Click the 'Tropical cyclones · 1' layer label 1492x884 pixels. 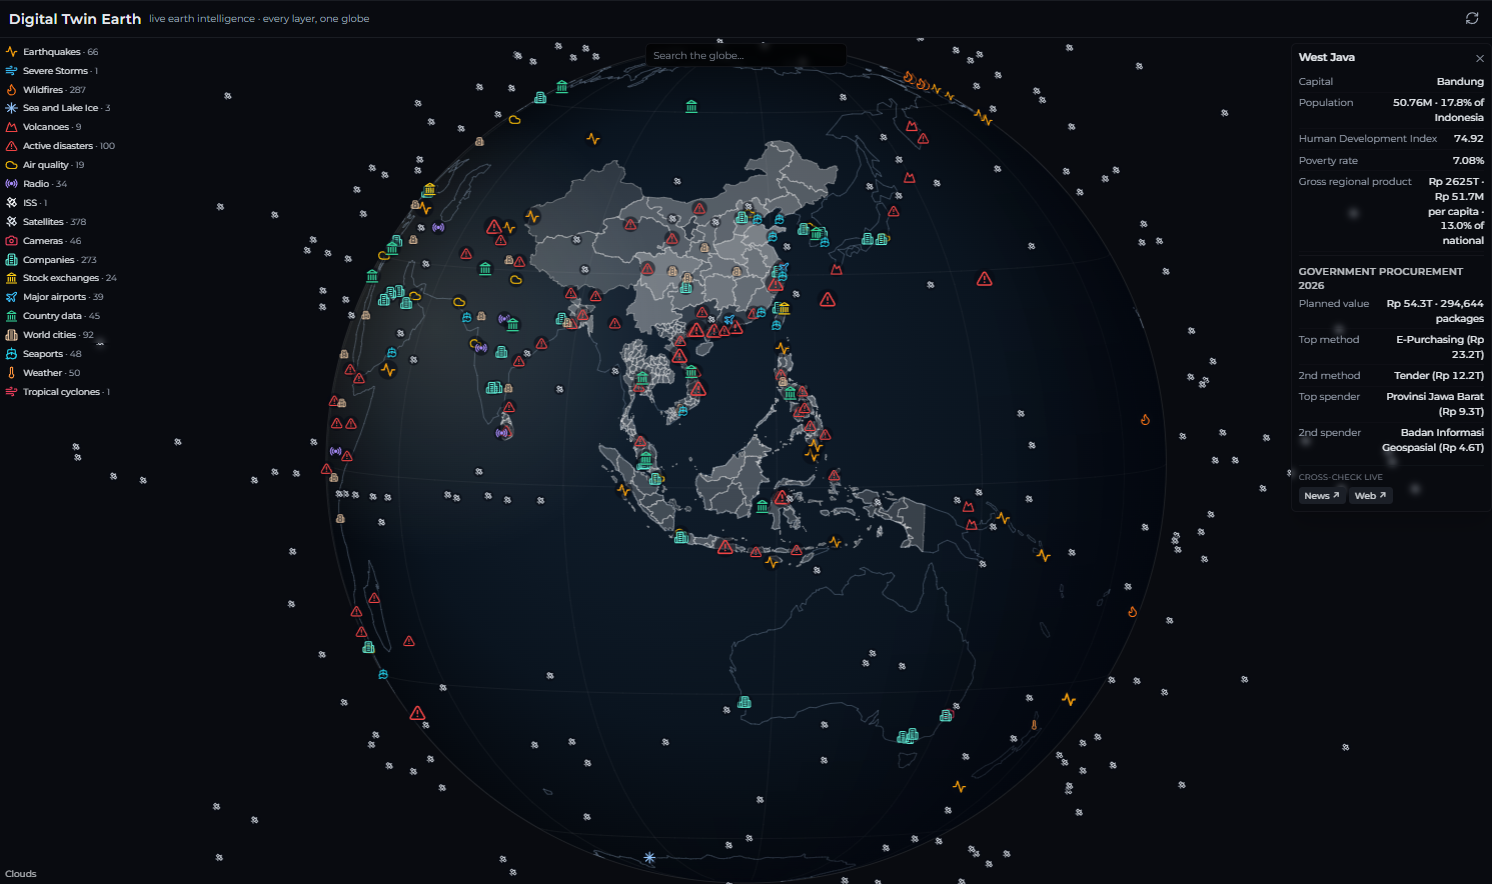[66, 392]
